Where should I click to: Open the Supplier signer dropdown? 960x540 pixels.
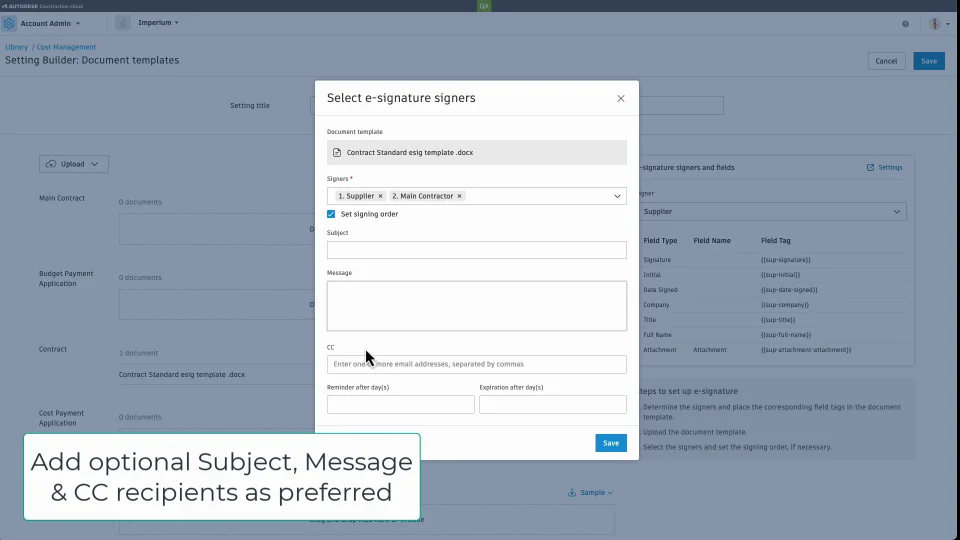point(771,212)
